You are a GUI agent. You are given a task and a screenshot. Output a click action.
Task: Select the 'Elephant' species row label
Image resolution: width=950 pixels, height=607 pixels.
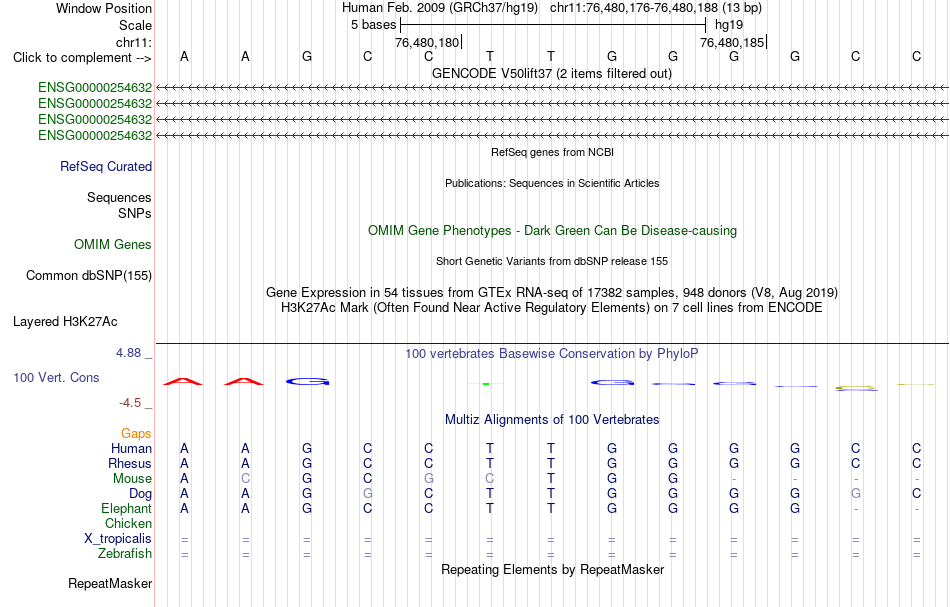[127, 509]
